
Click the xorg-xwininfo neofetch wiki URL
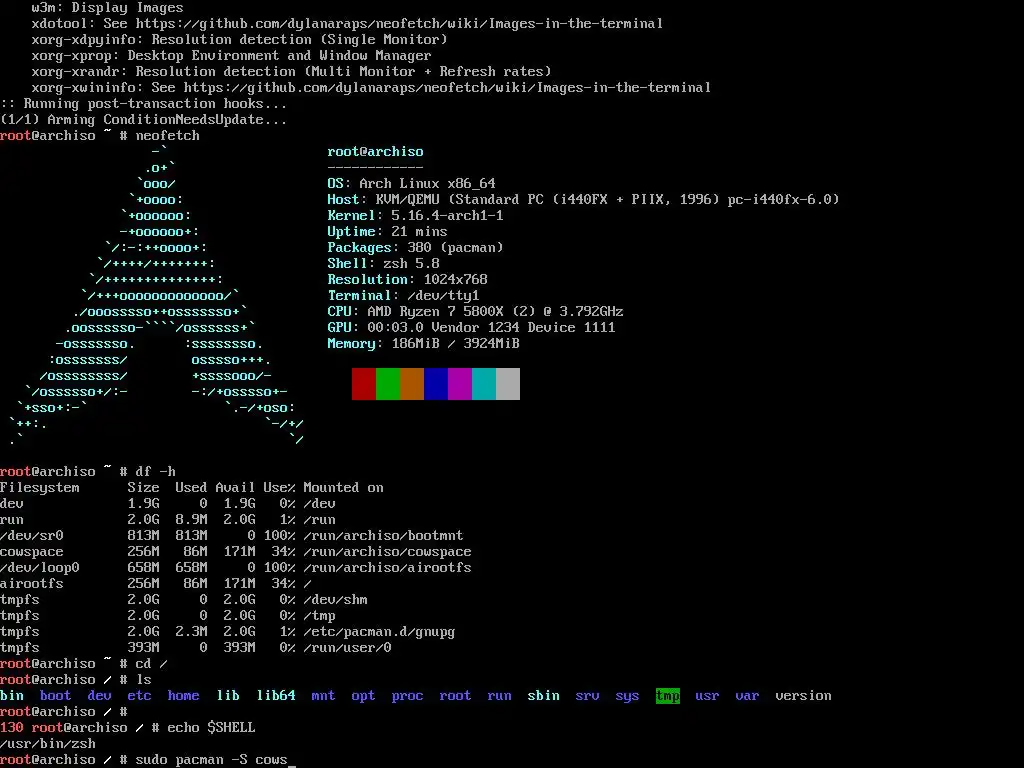pos(447,88)
